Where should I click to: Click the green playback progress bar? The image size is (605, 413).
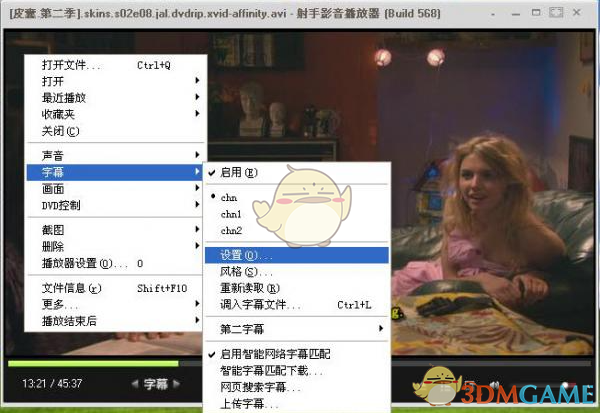[x=93, y=364]
